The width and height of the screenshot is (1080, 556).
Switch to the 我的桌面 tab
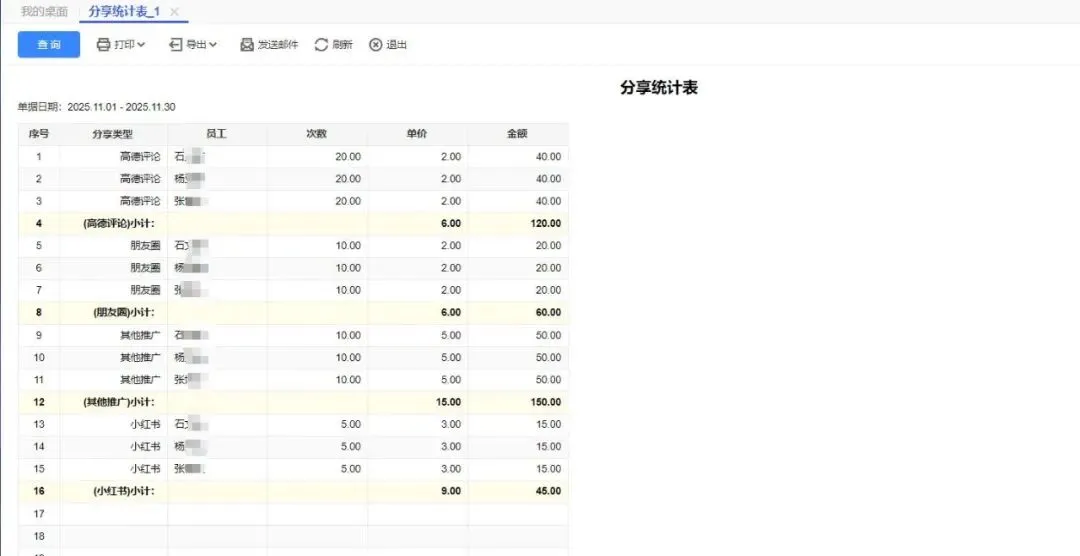44,12
